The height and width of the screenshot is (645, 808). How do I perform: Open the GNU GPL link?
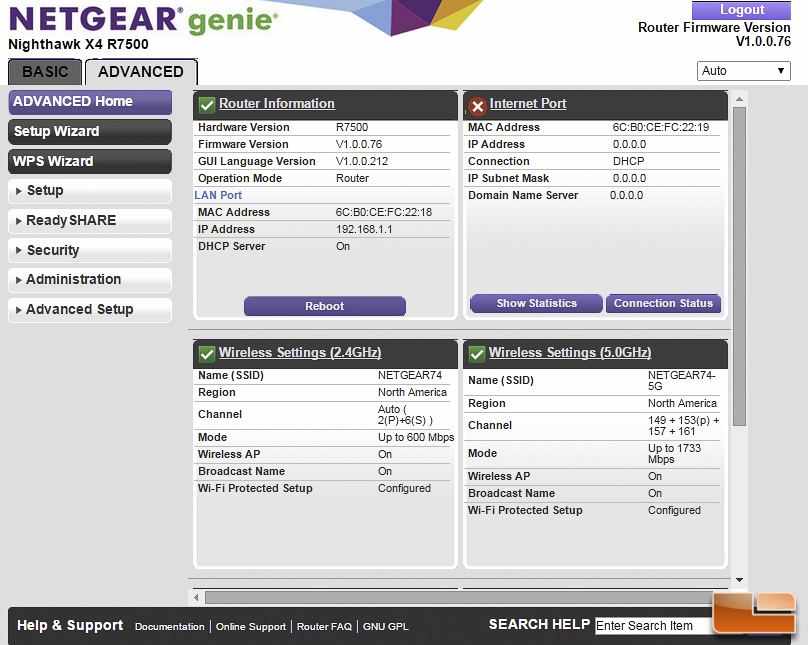[x=385, y=627]
